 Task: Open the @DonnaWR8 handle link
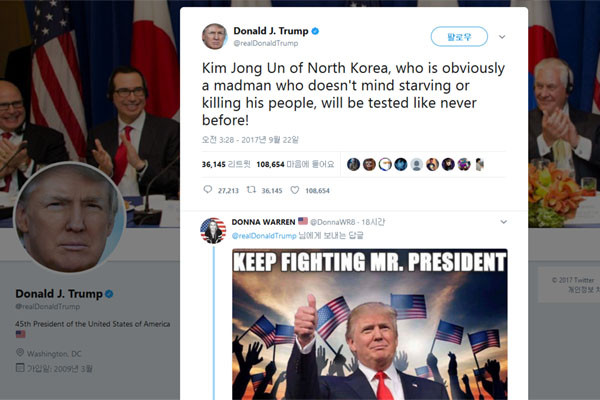[x=333, y=222]
